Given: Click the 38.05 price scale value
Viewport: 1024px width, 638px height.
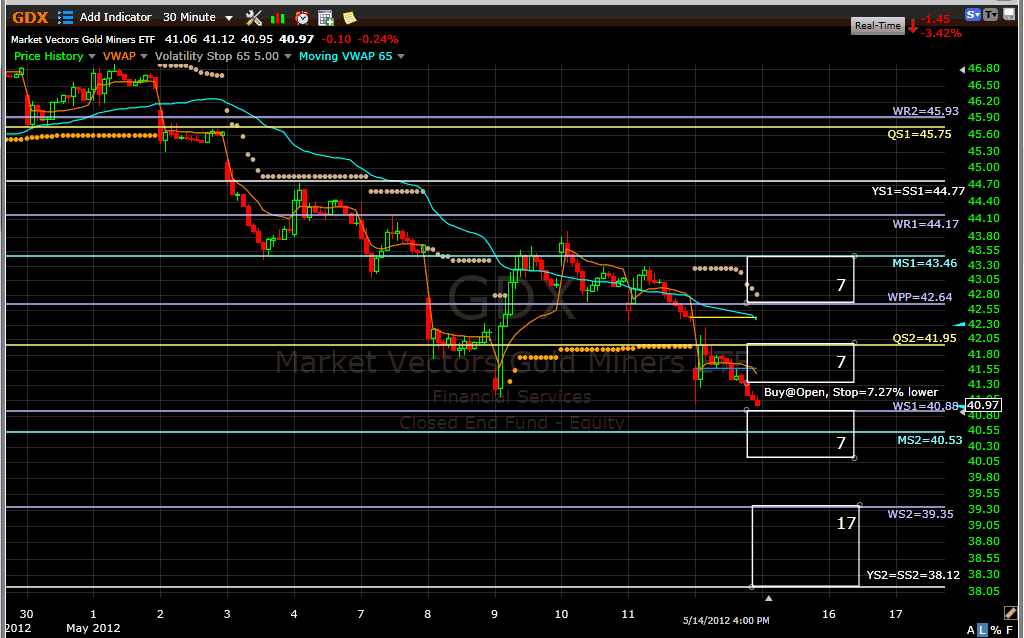Looking at the screenshot, I should pos(984,591).
